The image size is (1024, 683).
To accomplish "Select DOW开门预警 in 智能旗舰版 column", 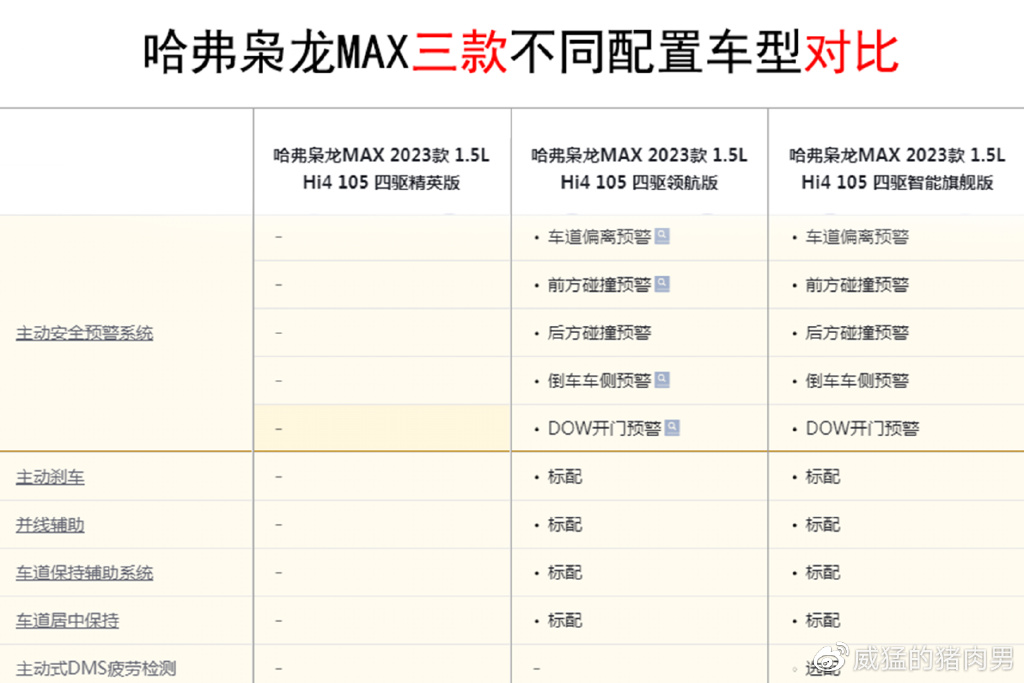I will 862,428.
